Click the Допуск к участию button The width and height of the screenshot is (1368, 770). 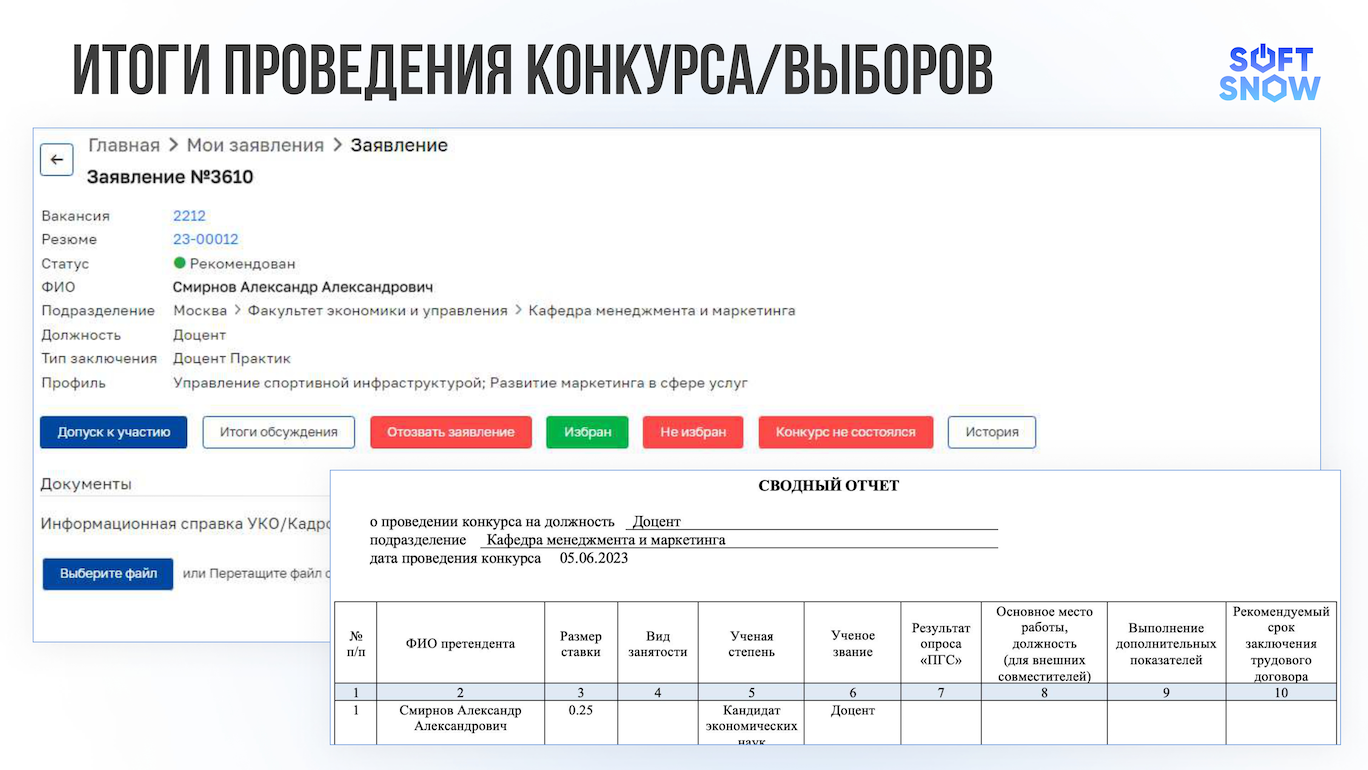[x=114, y=432]
